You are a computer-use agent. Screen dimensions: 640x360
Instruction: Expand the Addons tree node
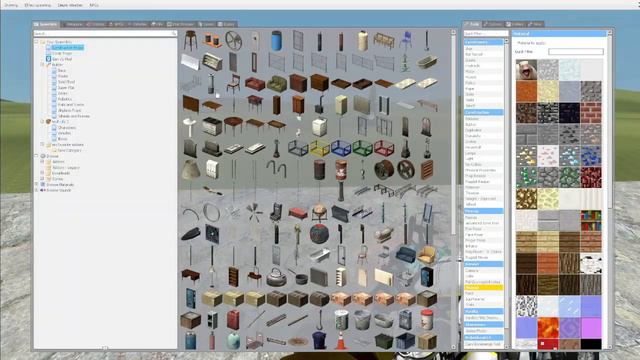42,162
